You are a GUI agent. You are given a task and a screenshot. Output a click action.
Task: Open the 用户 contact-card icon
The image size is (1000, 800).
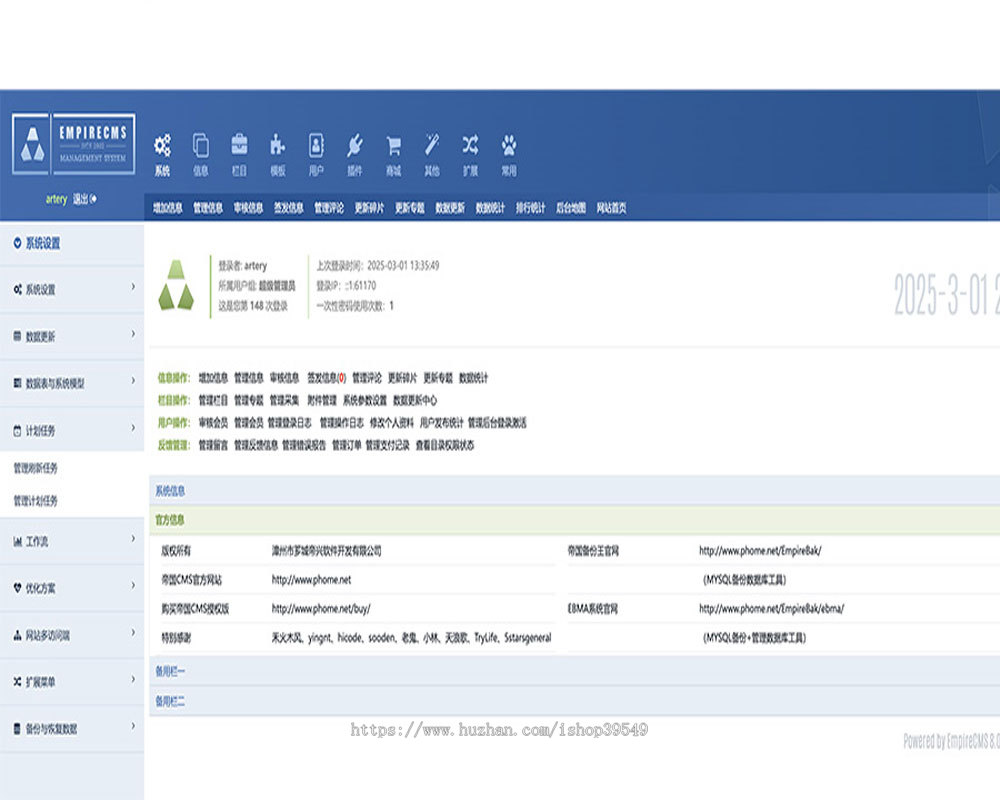click(316, 145)
